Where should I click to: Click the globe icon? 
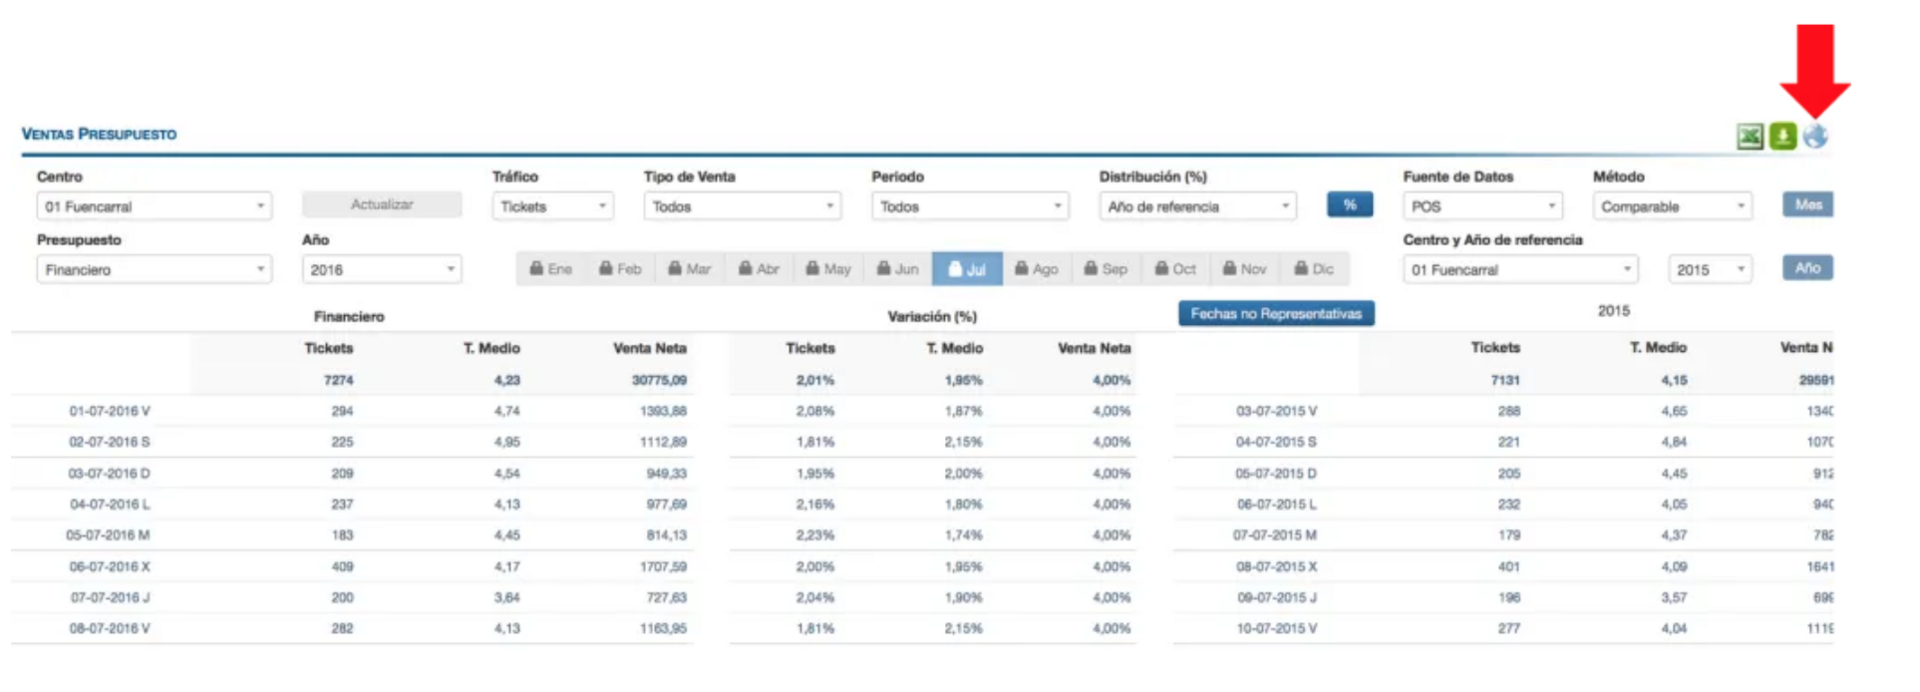[1815, 137]
